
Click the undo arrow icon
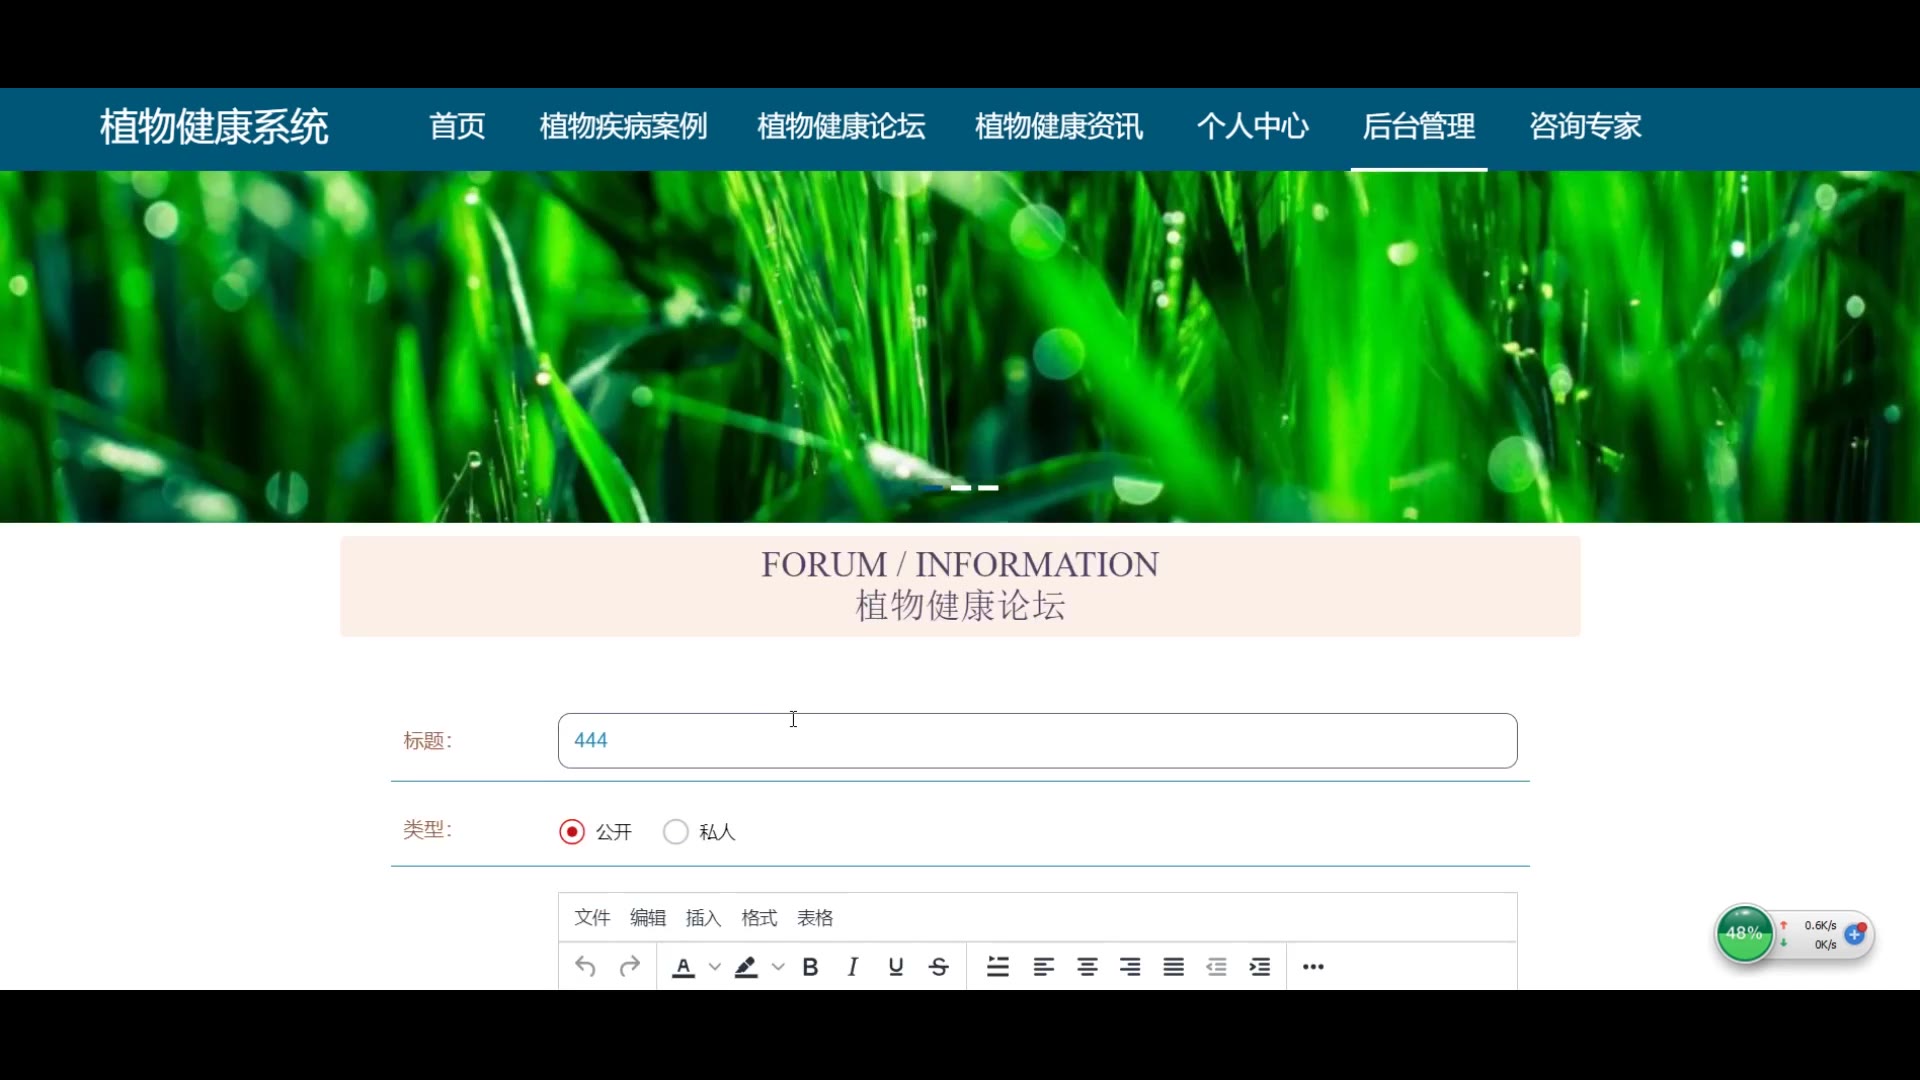click(x=586, y=967)
